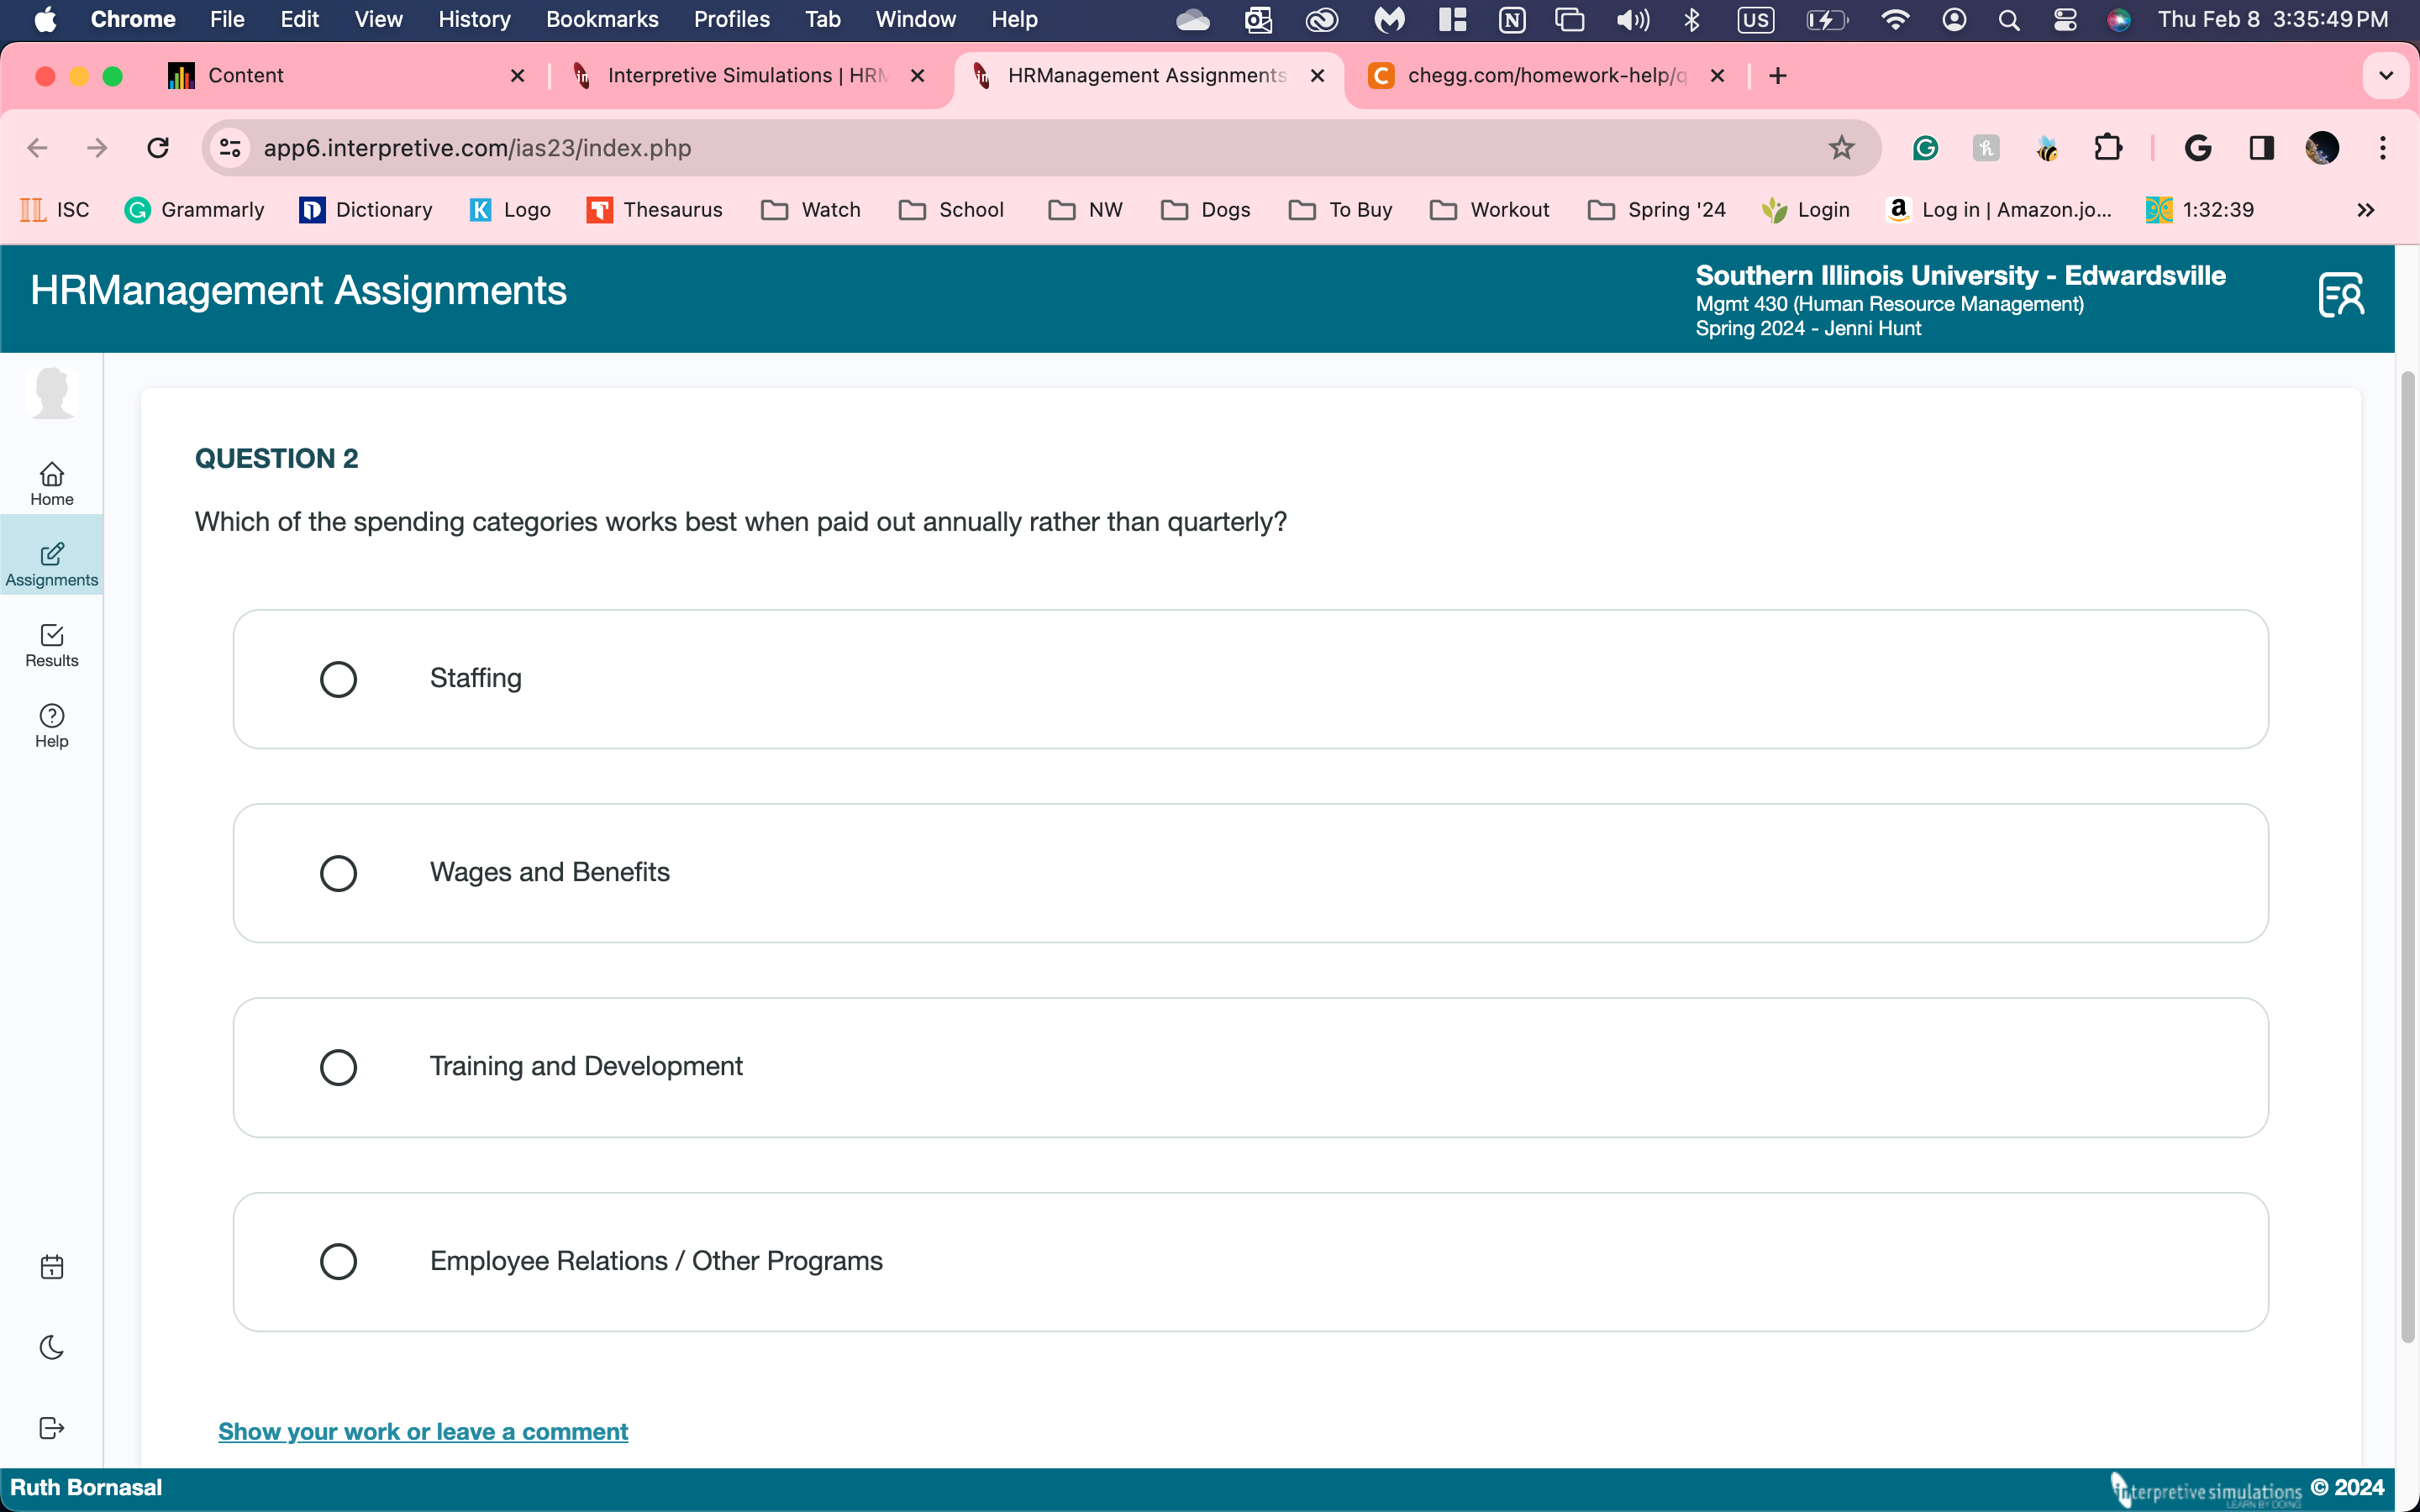Open a new tab with the plus button

coord(1777,75)
